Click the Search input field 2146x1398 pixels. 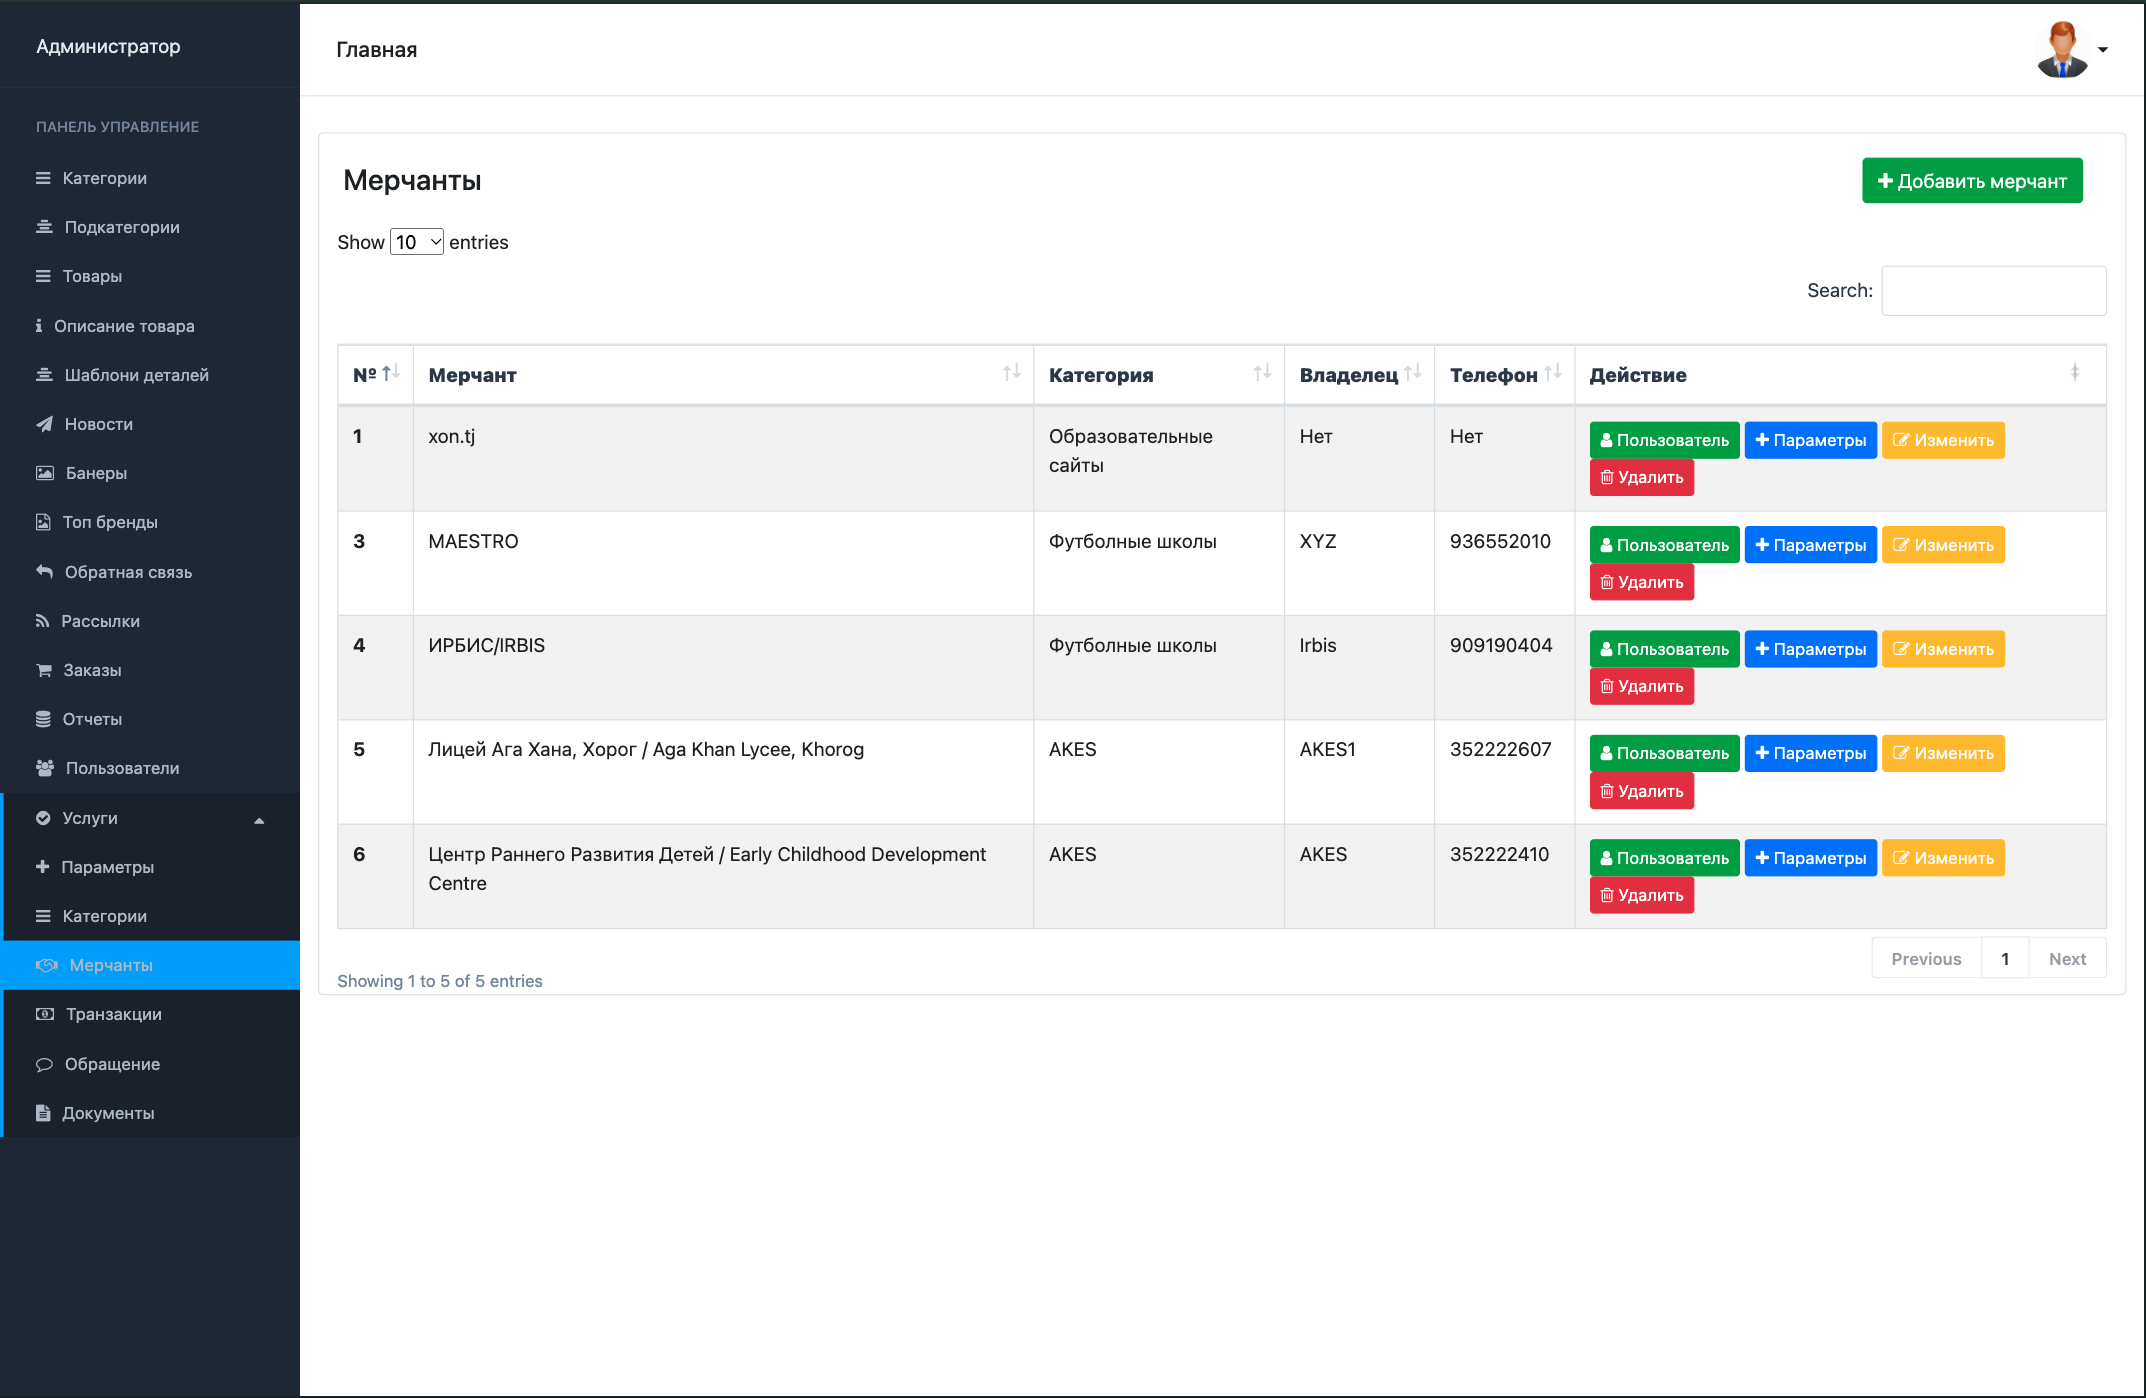point(1994,291)
